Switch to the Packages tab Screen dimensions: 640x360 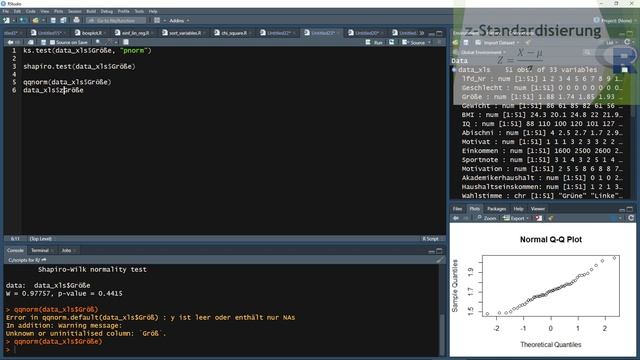coord(496,209)
